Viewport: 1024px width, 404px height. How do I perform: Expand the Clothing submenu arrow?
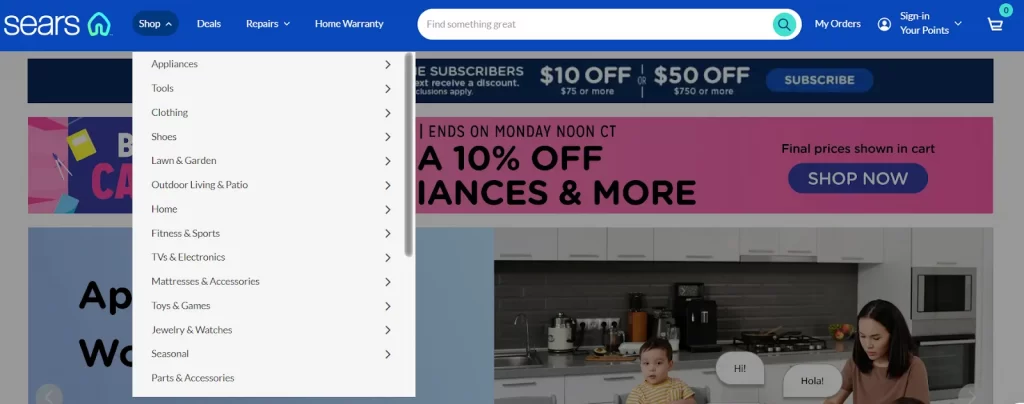click(388, 113)
